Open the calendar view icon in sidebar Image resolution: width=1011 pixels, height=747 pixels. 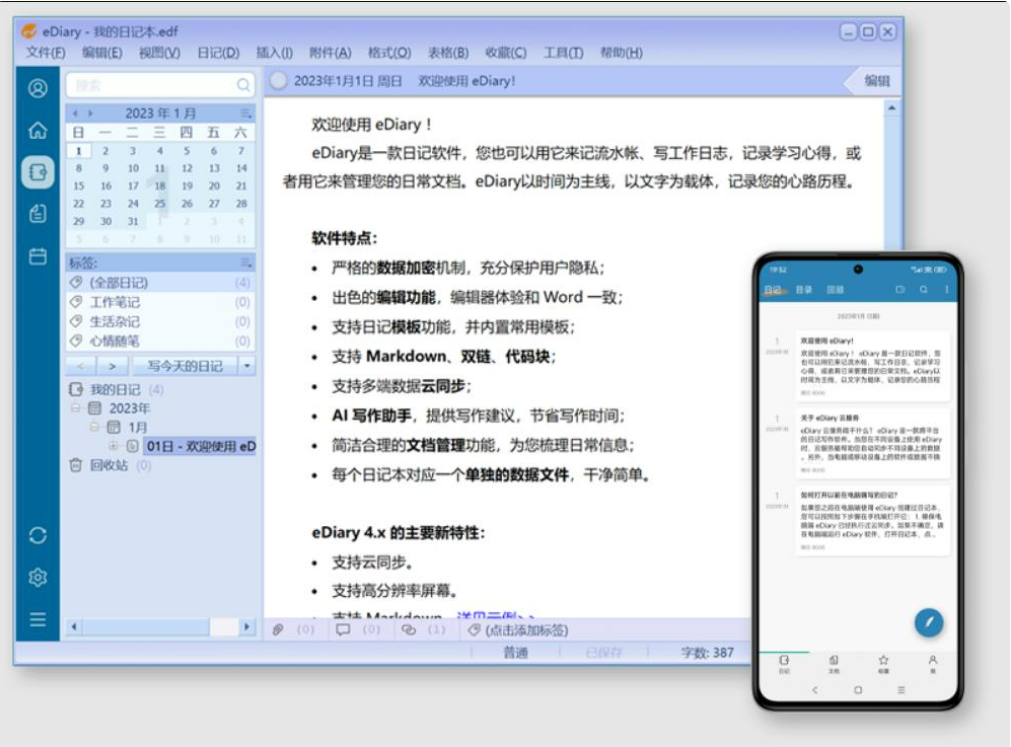(x=37, y=256)
